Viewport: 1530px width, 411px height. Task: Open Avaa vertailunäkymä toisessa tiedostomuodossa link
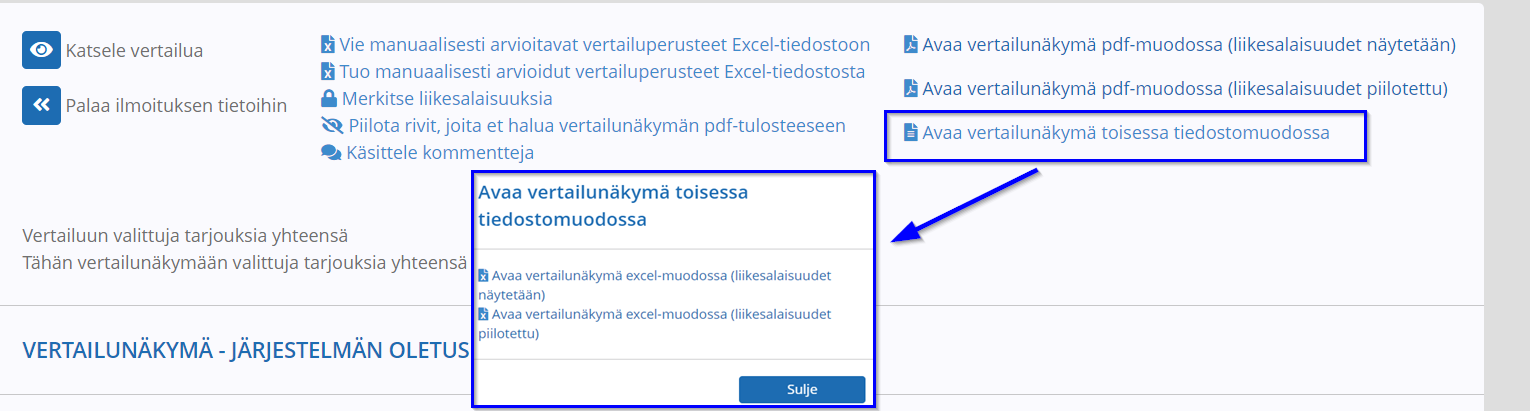(x=1126, y=132)
